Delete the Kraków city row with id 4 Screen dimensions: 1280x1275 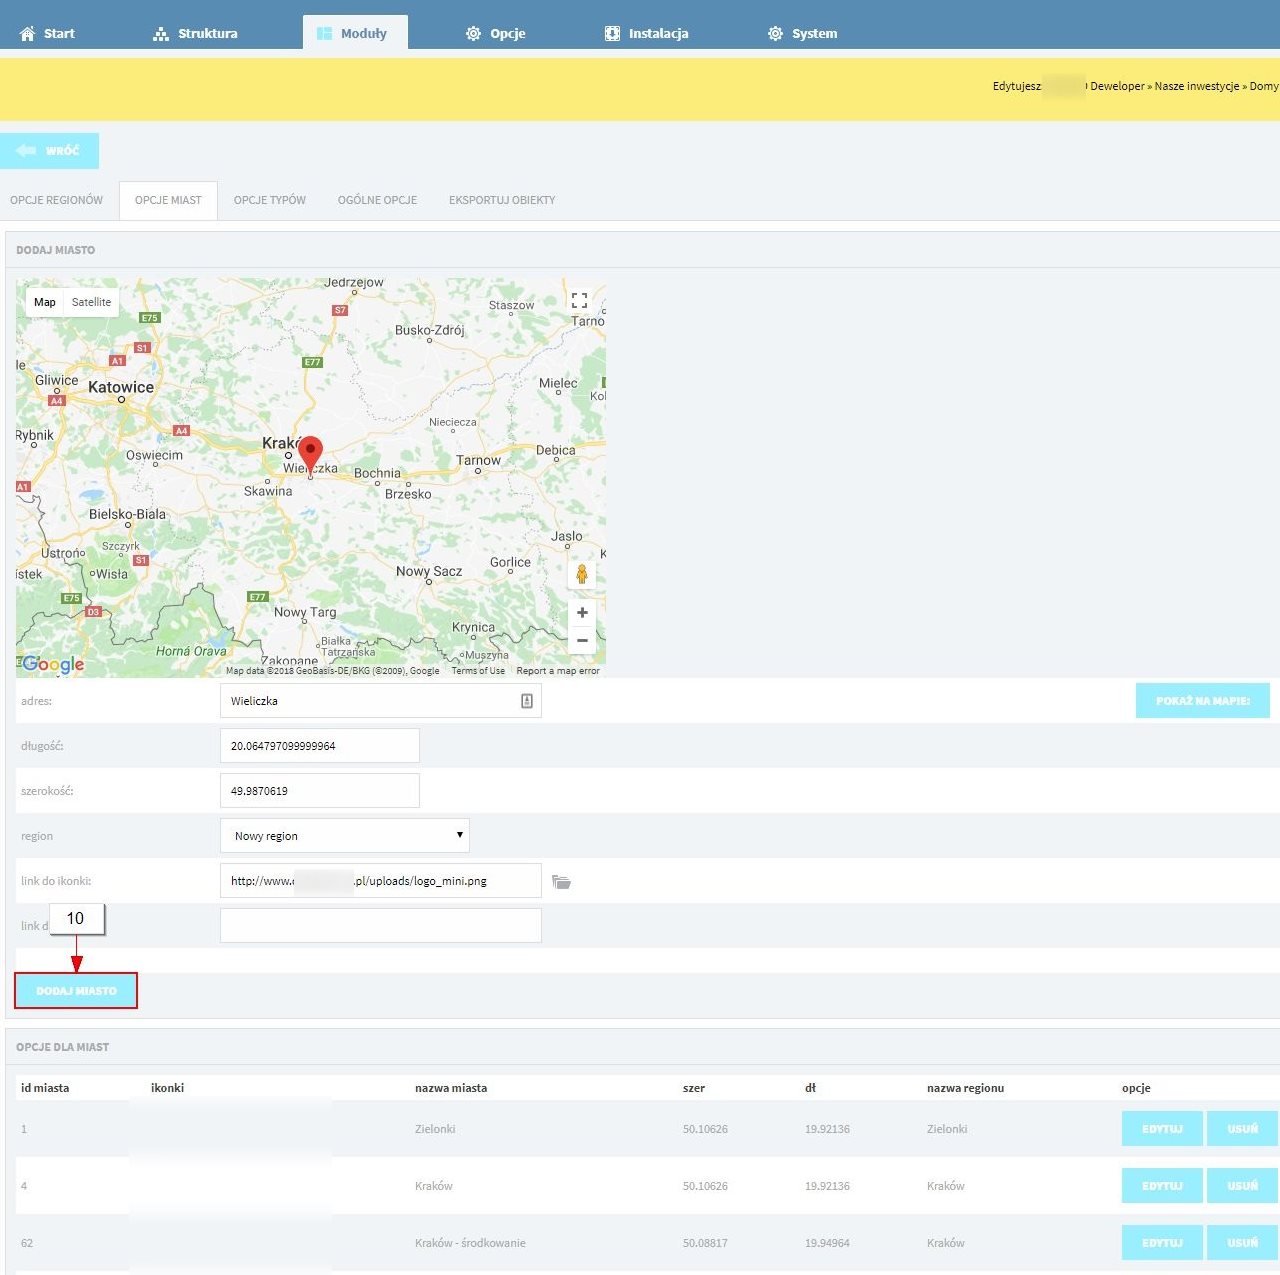pyautogui.click(x=1242, y=1186)
